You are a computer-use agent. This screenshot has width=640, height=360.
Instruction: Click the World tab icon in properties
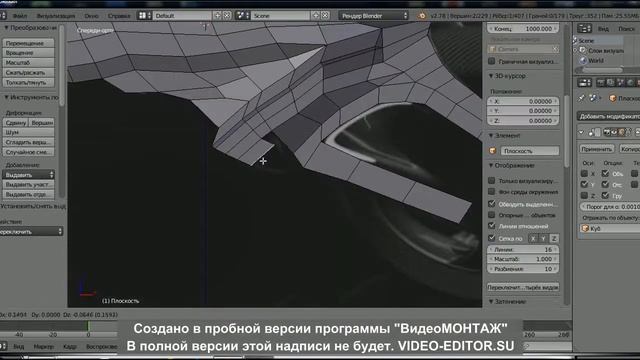coord(630,83)
